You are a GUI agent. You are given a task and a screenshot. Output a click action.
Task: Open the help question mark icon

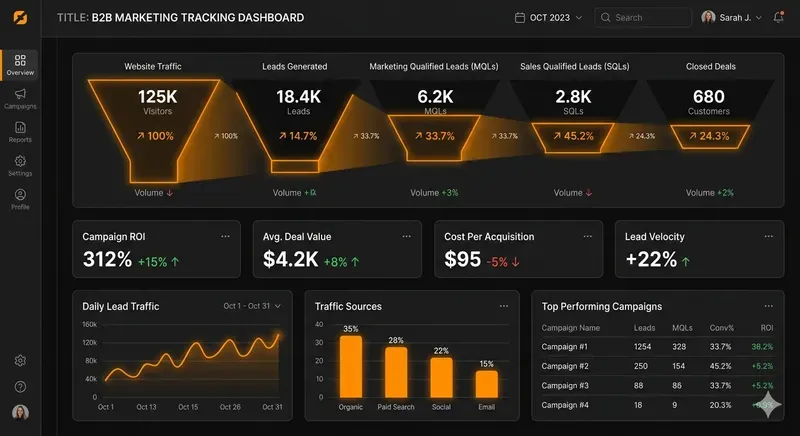pyautogui.click(x=20, y=387)
